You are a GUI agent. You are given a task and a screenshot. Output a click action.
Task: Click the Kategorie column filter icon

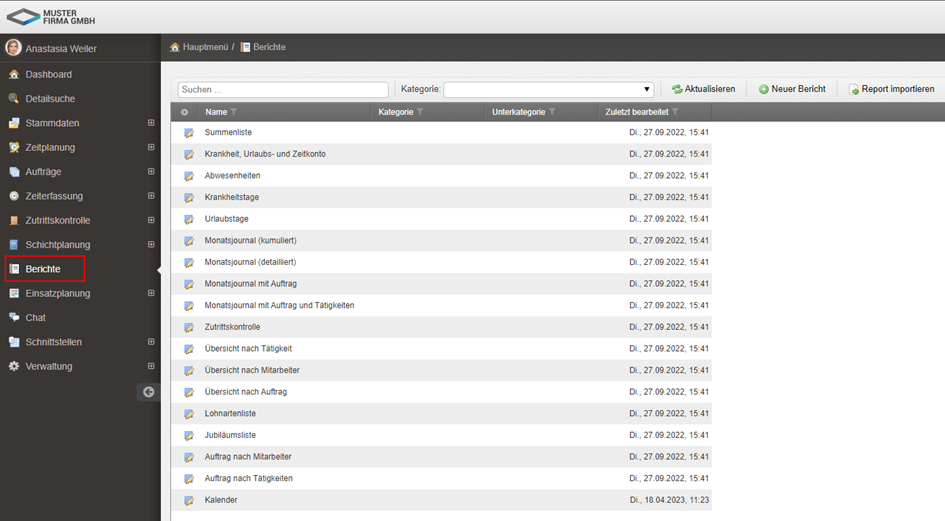420,112
